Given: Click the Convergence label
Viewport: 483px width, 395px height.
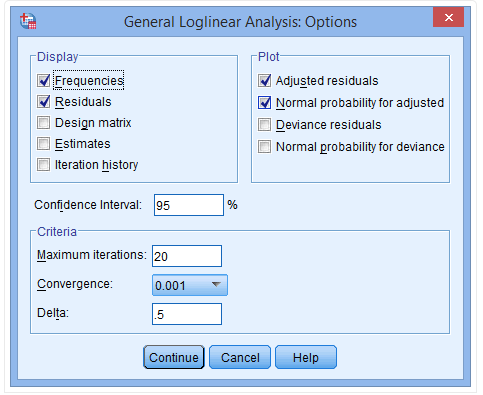Looking at the screenshot, I should click(x=75, y=284).
